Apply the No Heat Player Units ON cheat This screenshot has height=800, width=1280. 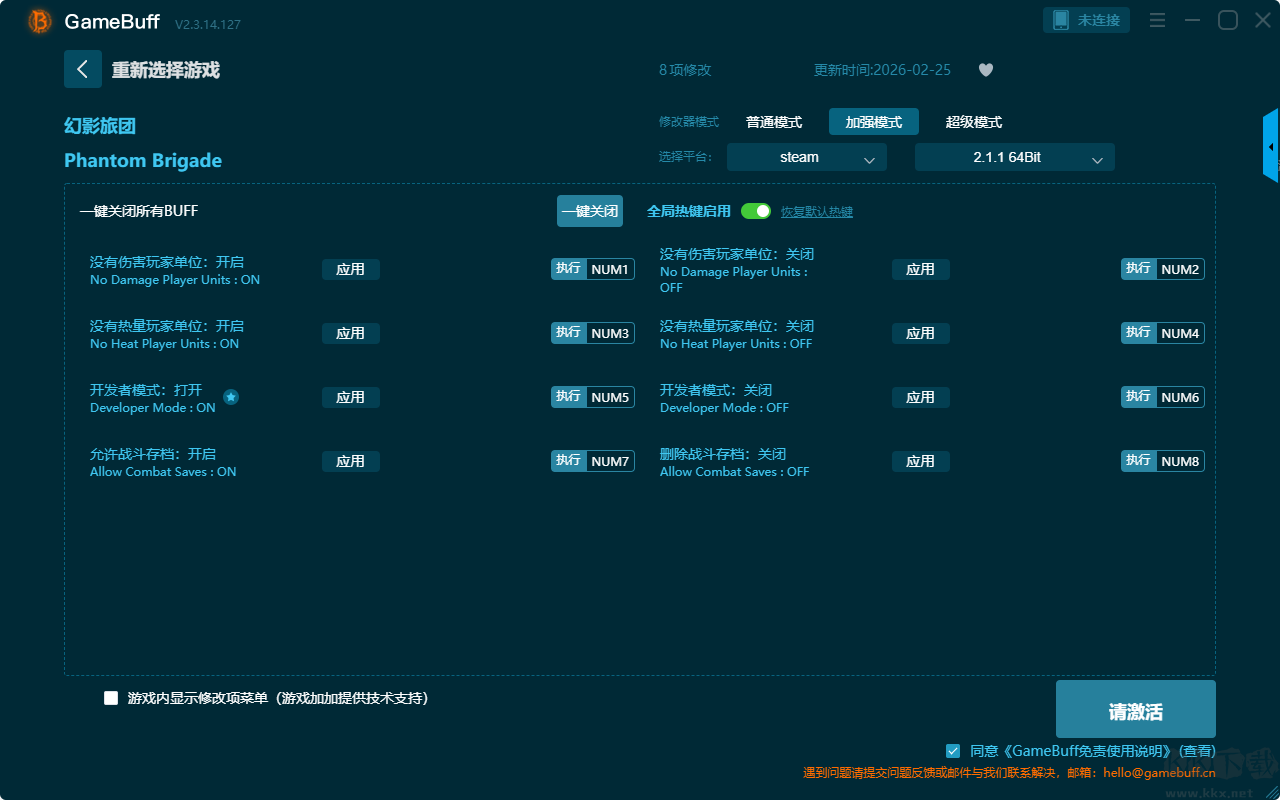point(350,333)
